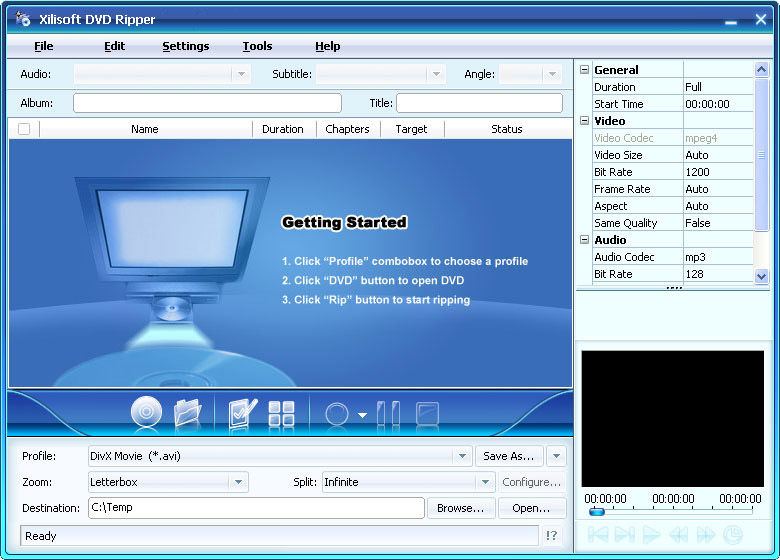Click the checklist with pencil toolbar icon
This screenshot has height=560, width=780.
click(243, 413)
